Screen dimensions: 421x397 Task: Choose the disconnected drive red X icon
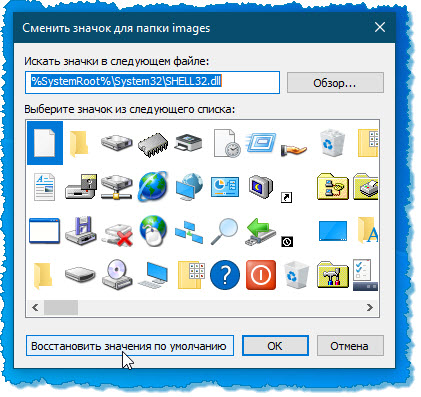click(117, 234)
